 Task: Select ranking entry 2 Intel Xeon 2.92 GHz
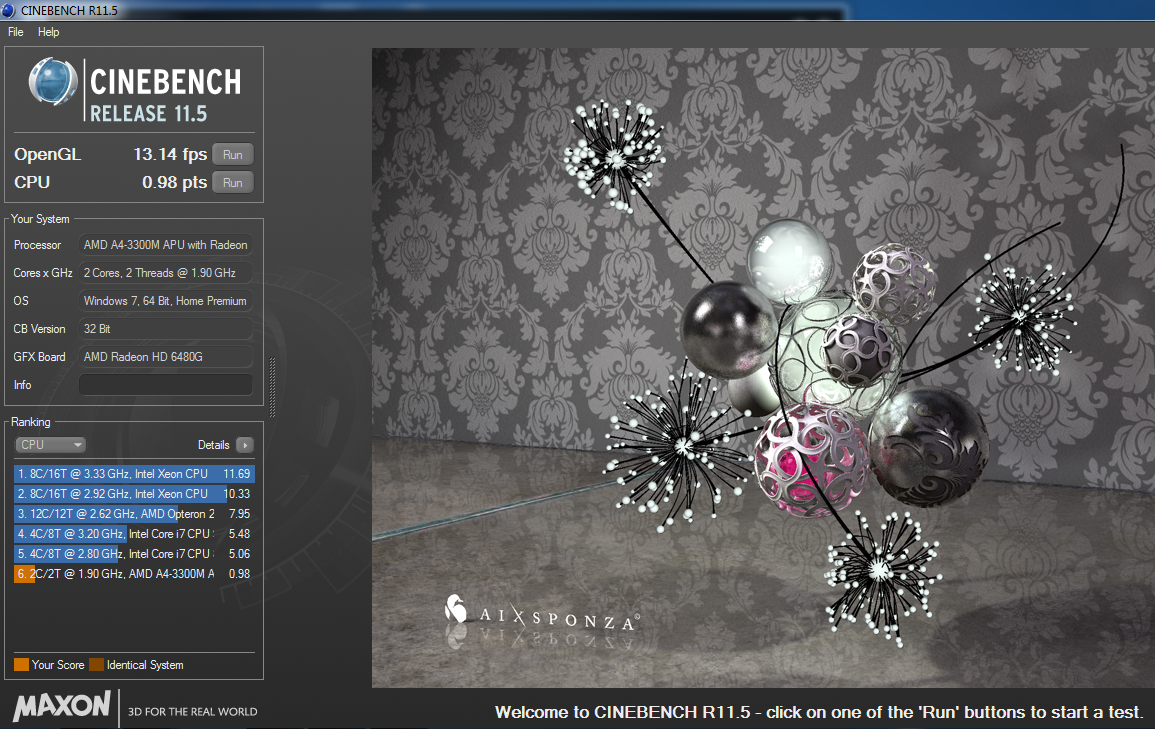click(134, 493)
